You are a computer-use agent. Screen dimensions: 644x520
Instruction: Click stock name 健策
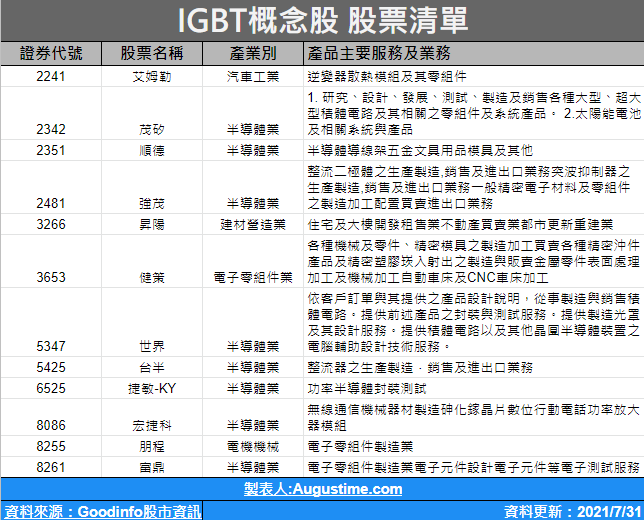pos(152,278)
